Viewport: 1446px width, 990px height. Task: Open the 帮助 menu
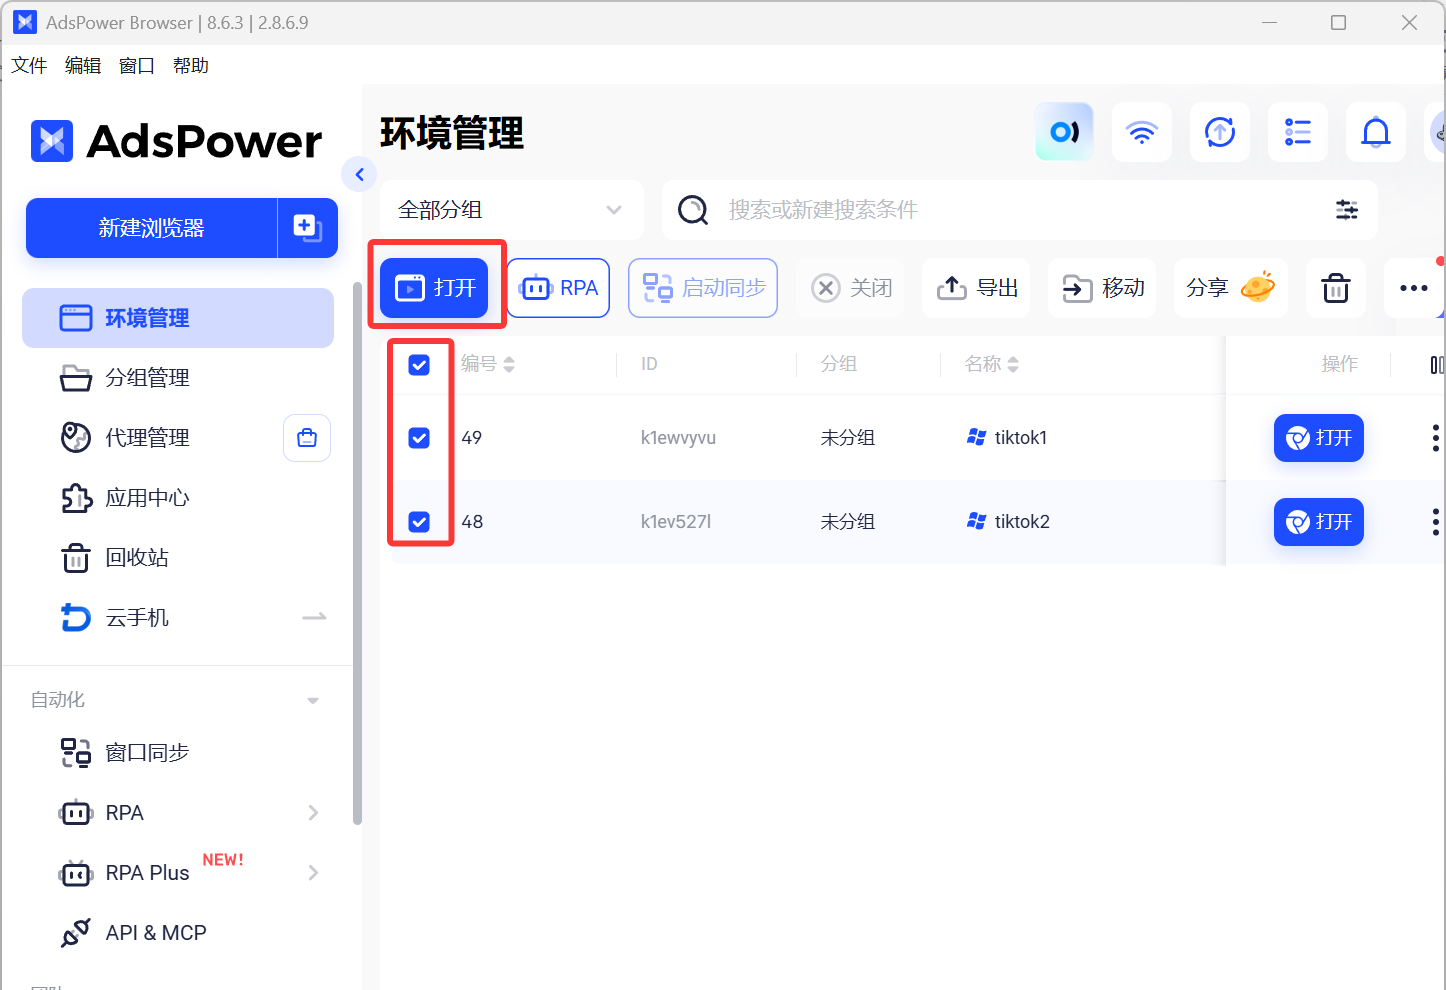tap(191, 66)
